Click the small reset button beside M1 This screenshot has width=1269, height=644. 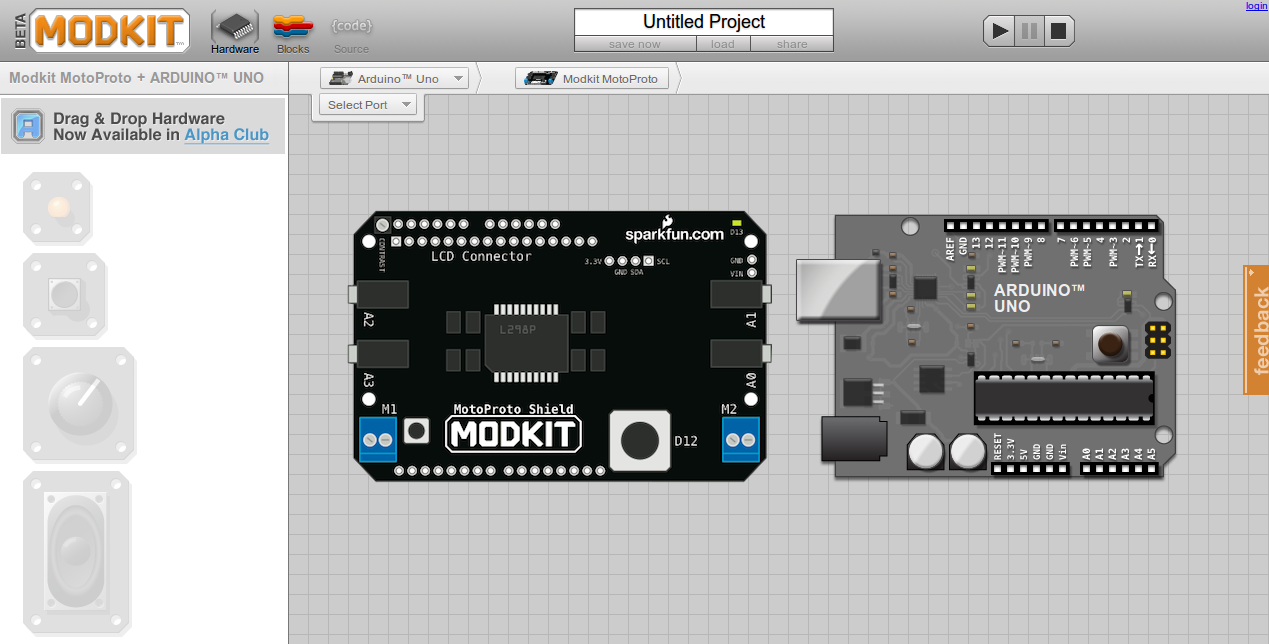(417, 432)
